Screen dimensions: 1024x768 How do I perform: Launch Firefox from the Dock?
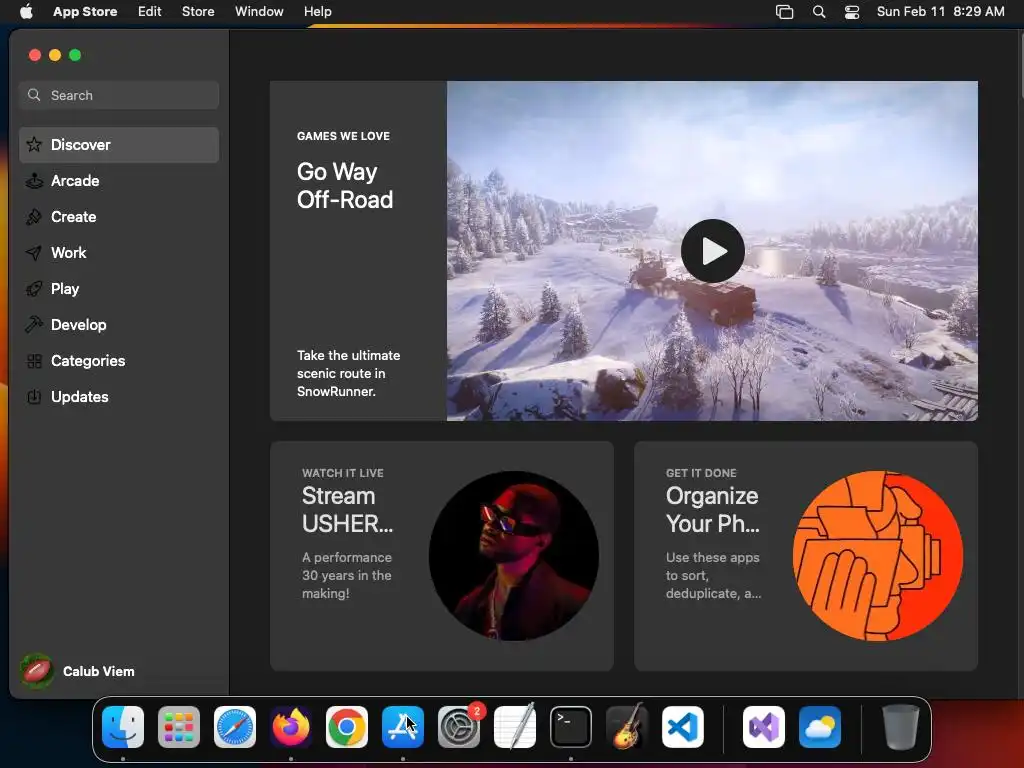point(291,727)
